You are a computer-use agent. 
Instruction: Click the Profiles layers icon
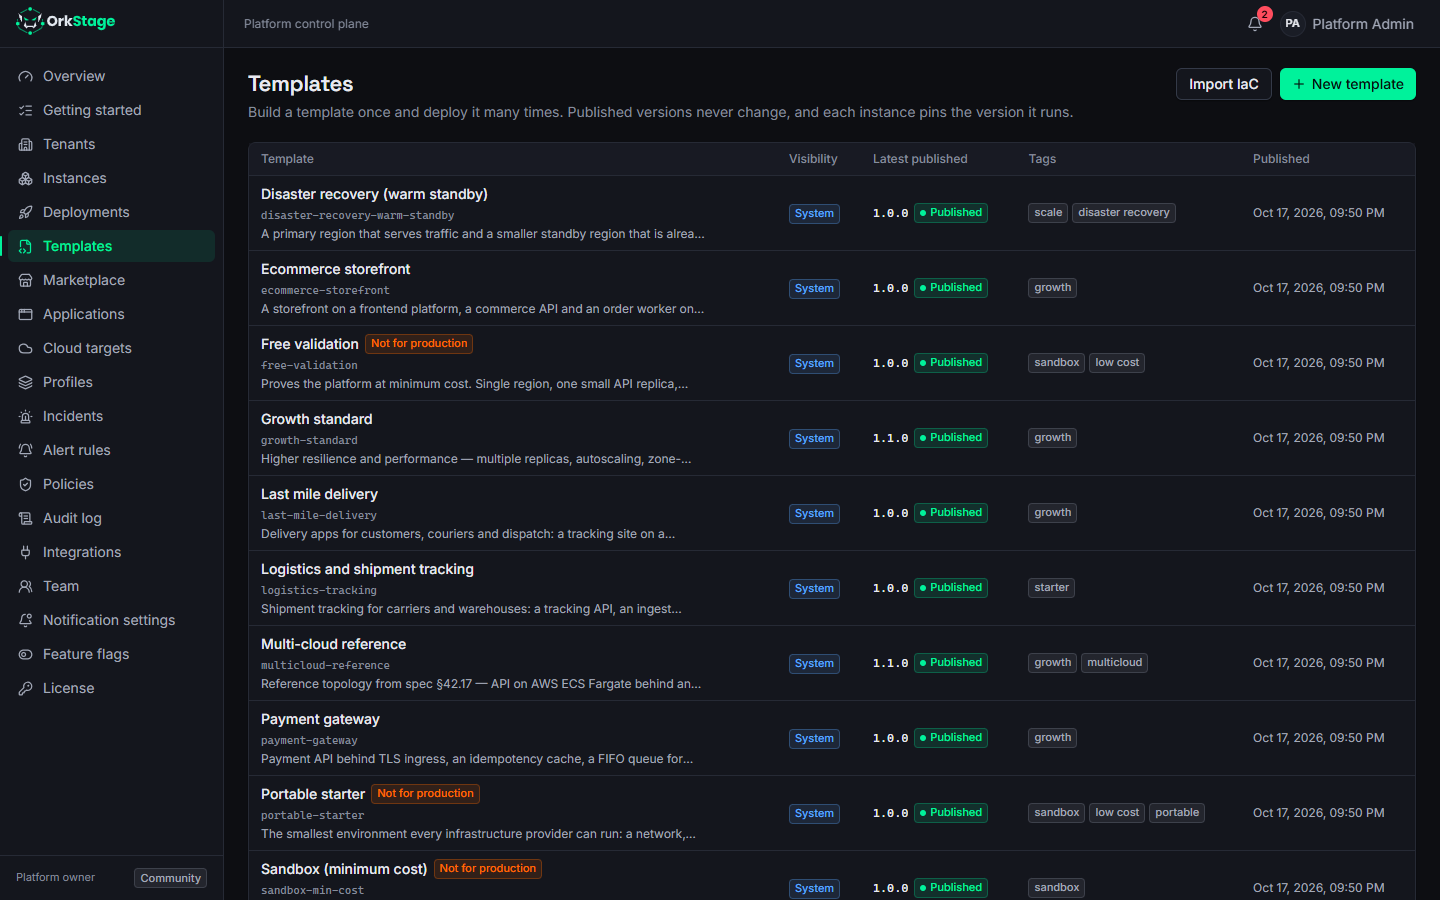point(26,382)
